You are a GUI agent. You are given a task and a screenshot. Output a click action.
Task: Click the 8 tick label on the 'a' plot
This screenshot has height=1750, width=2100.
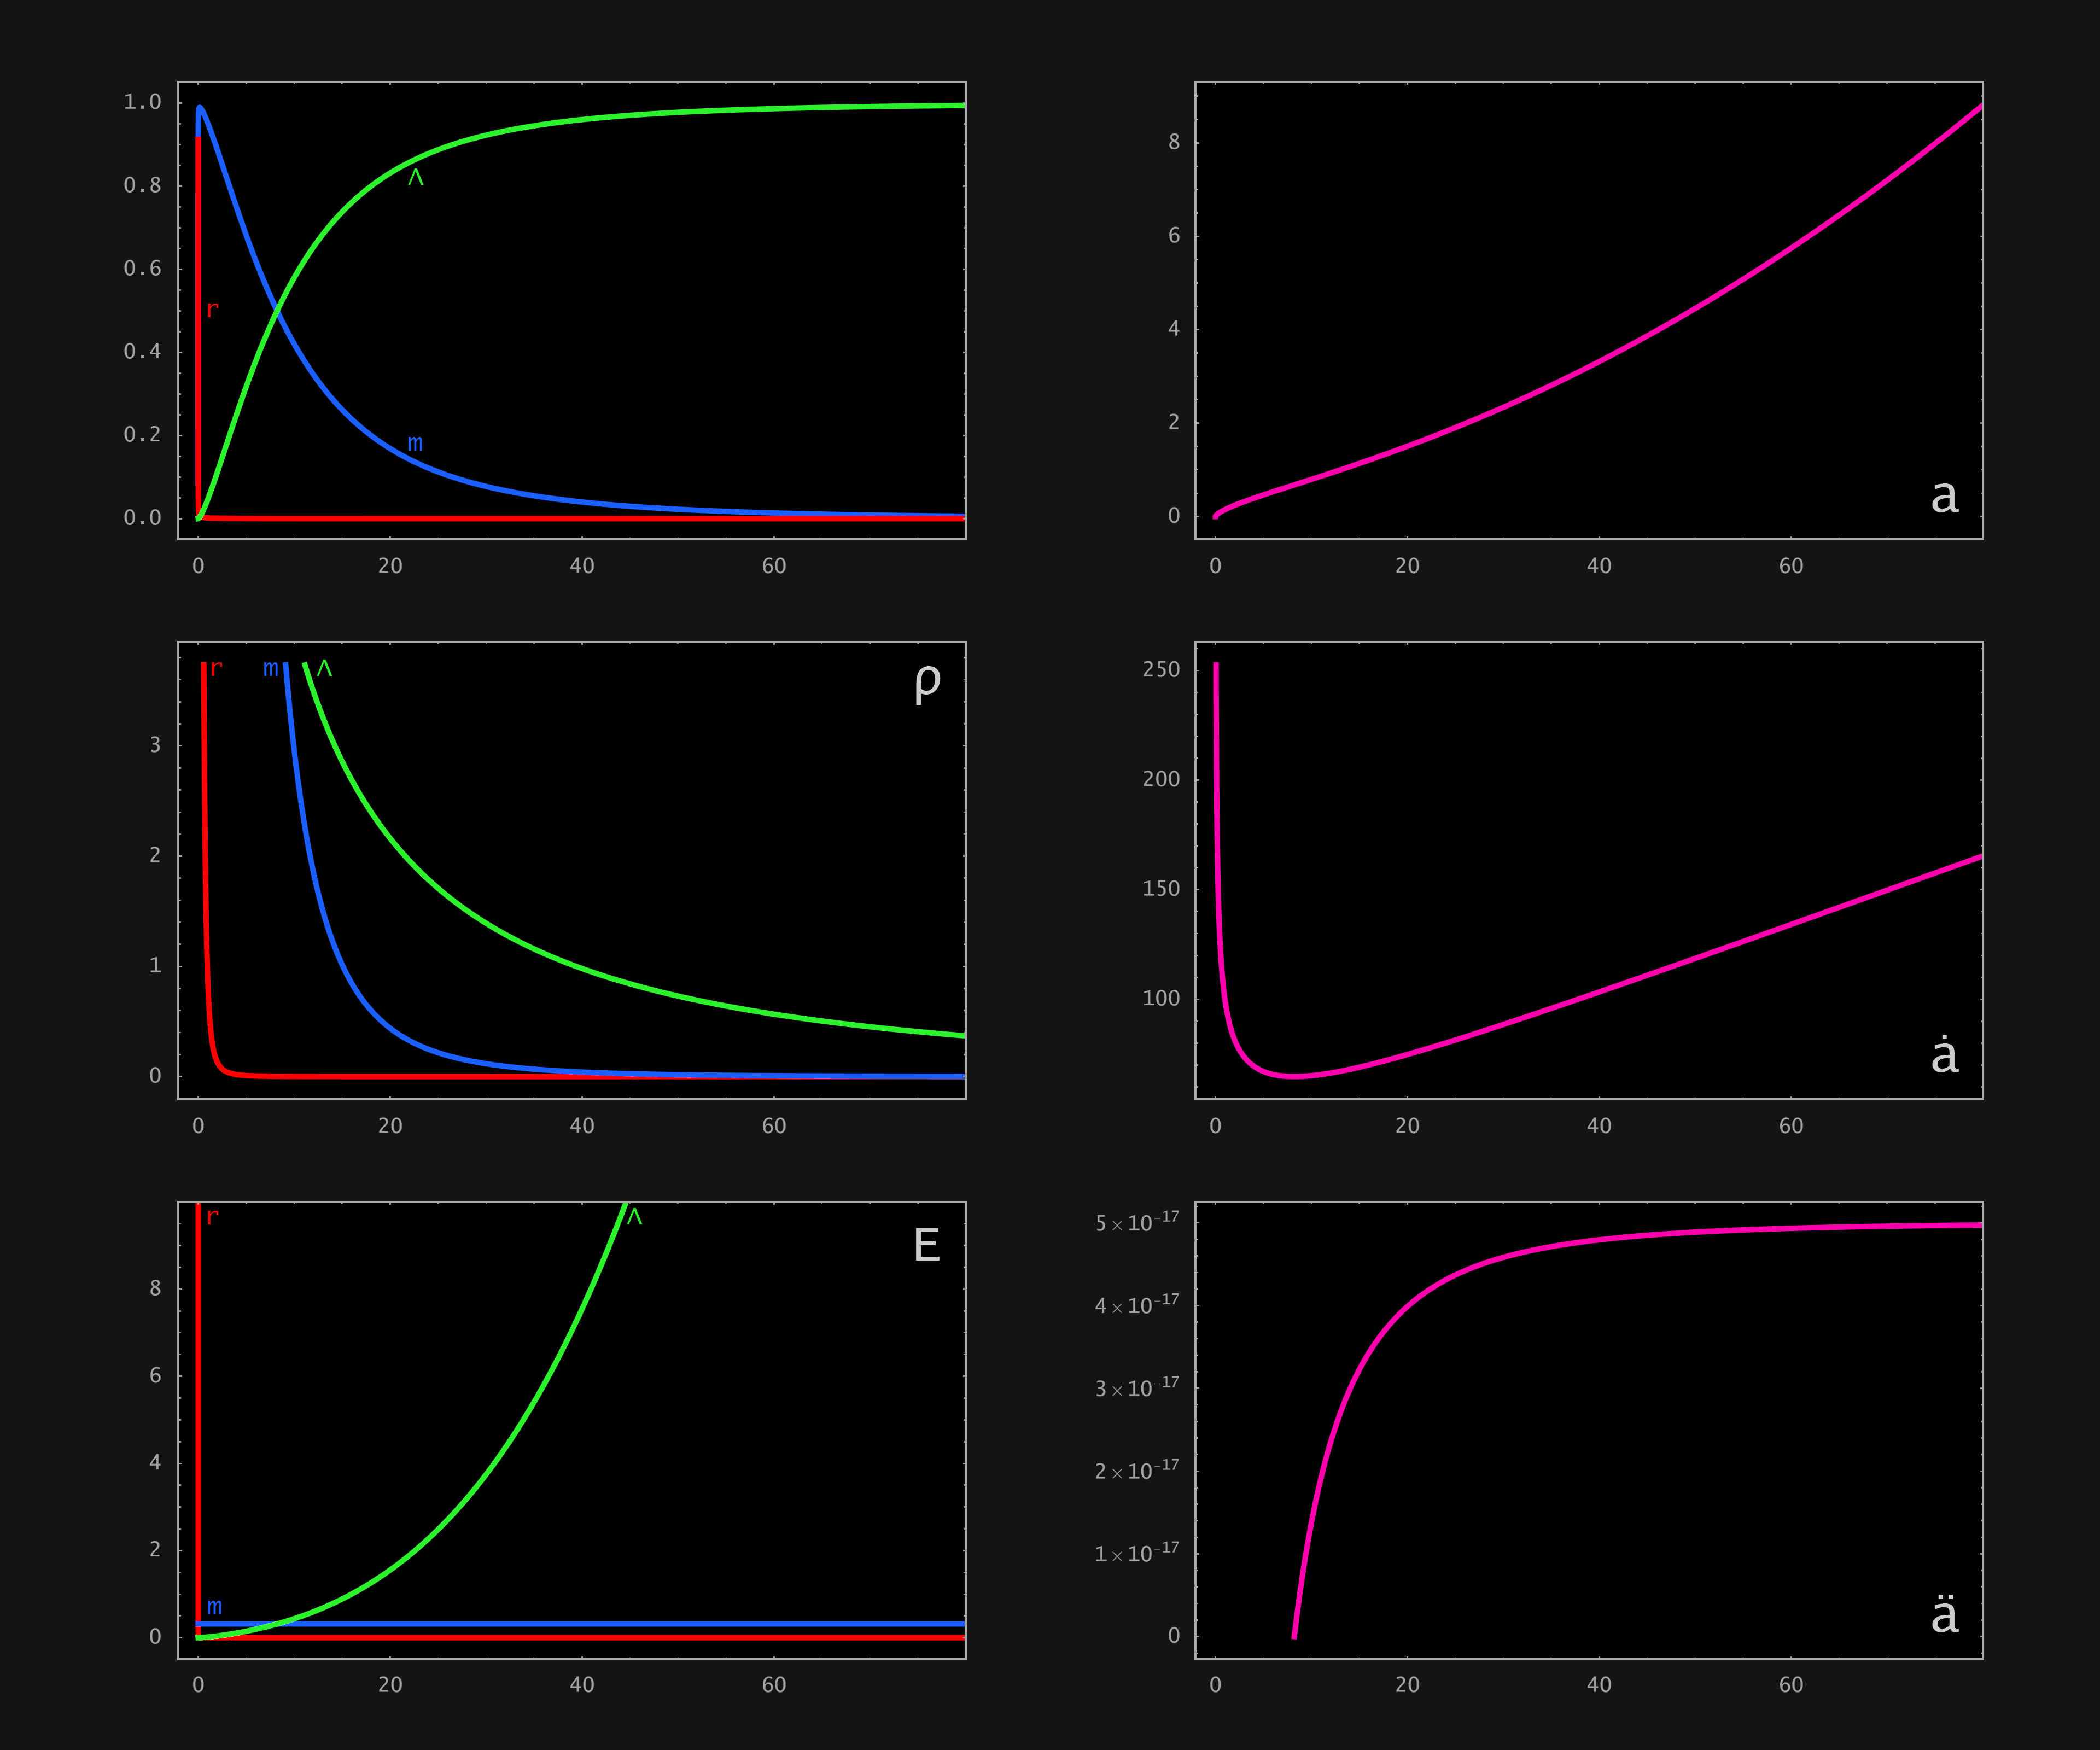(x=1174, y=142)
